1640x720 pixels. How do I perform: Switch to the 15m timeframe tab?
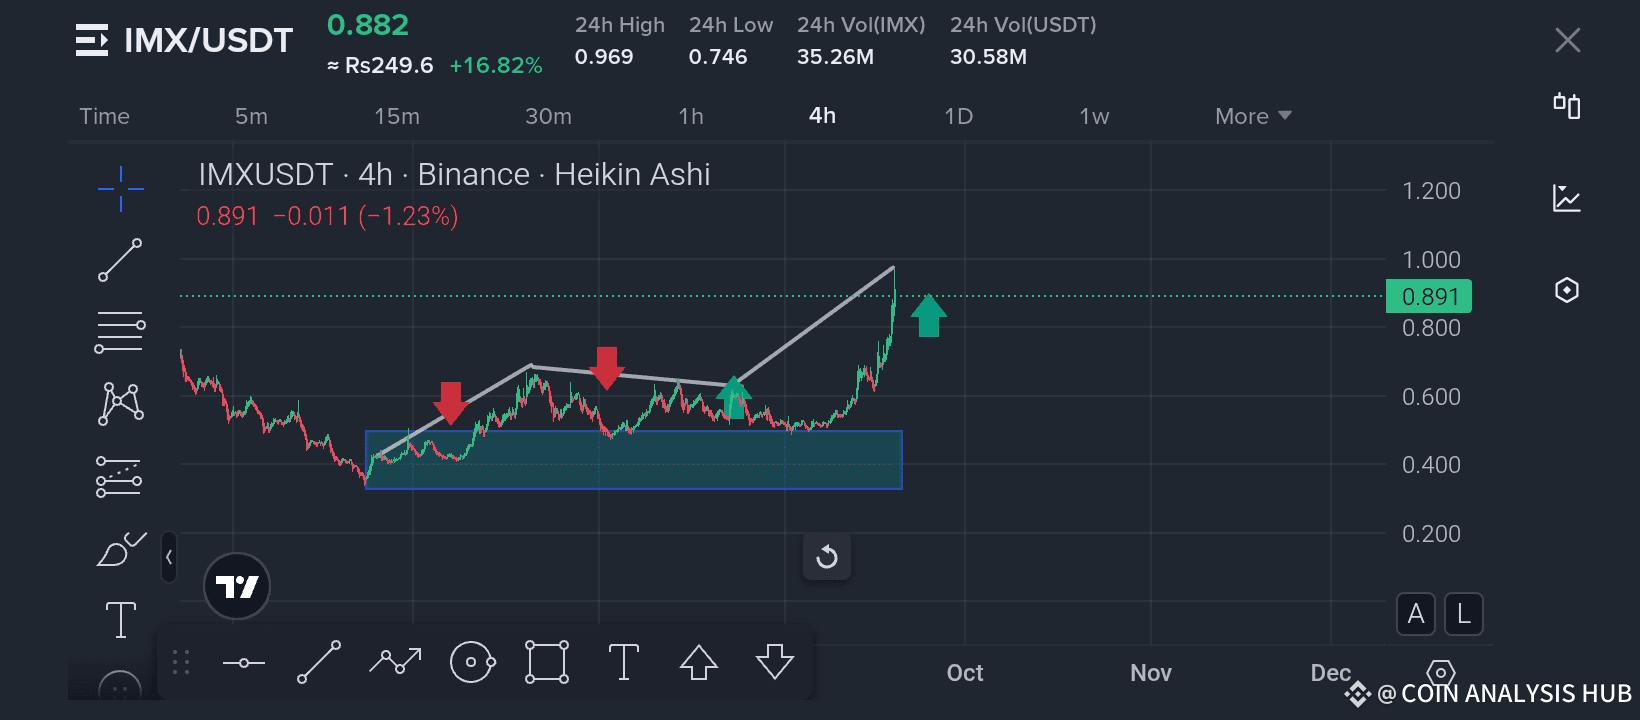coord(397,116)
